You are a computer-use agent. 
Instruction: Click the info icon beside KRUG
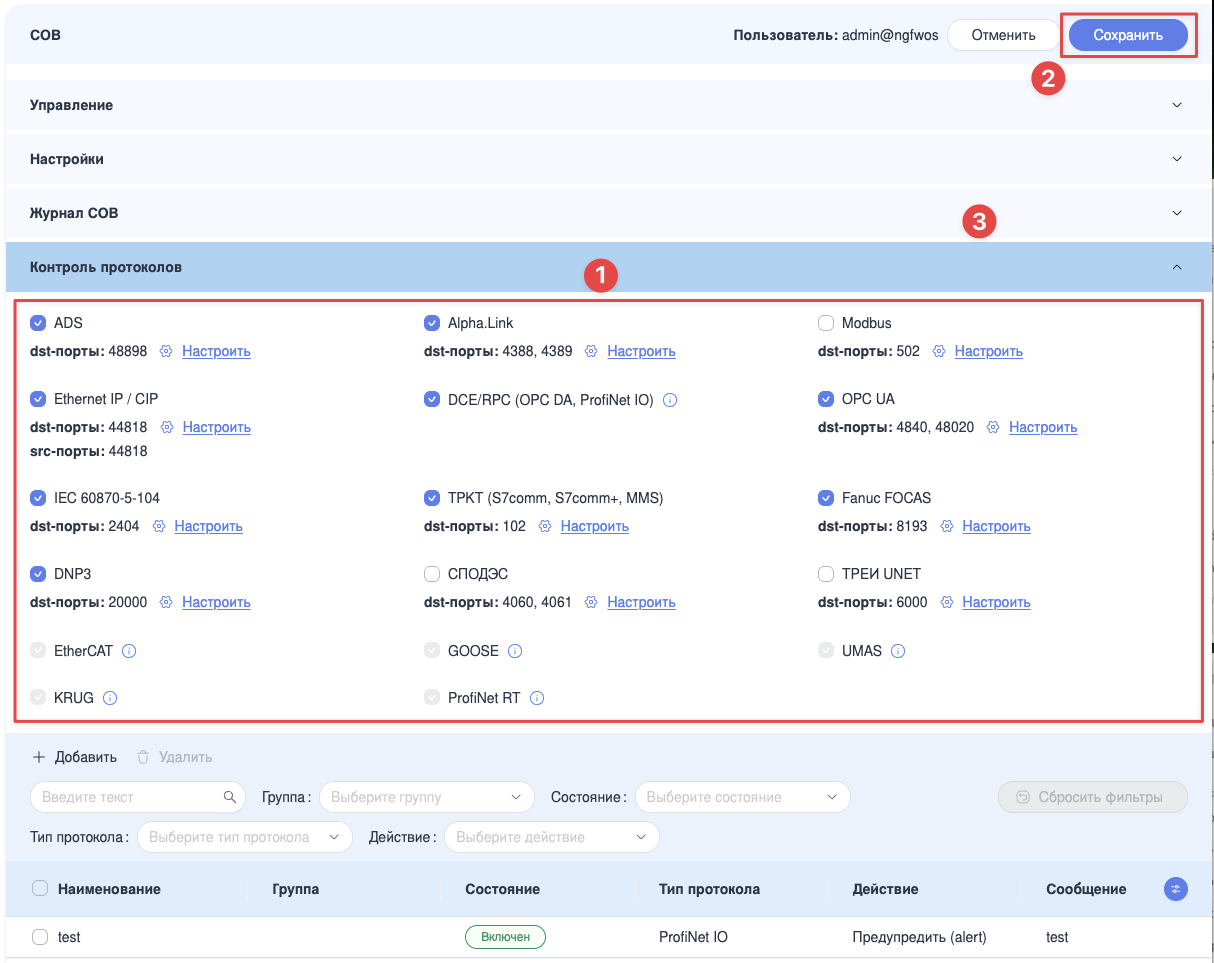click(x=110, y=699)
